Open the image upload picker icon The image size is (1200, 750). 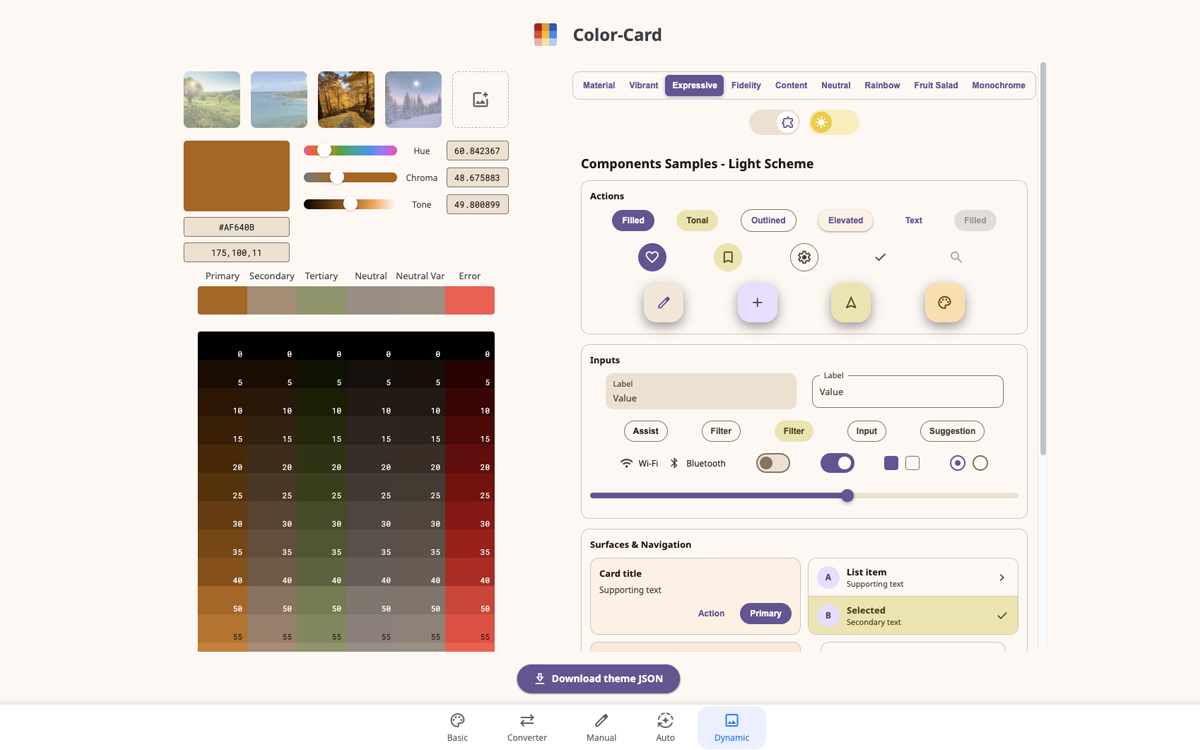point(481,99)
